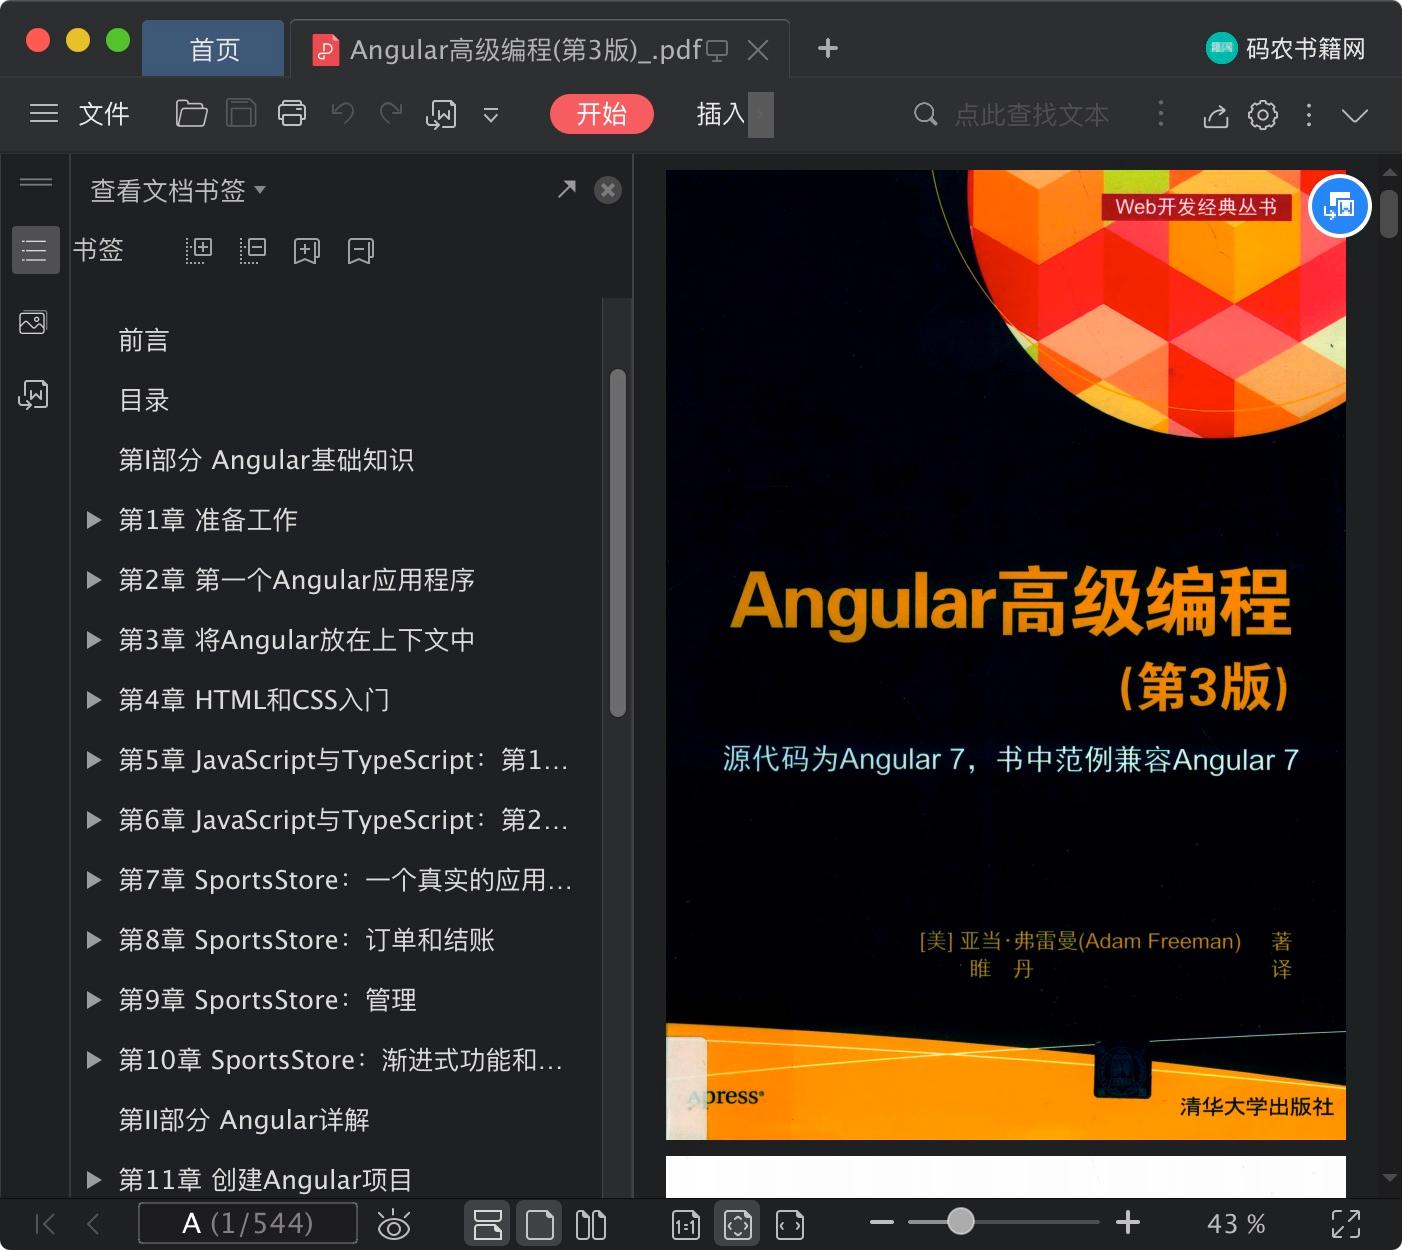This screenshot has width=1402, height=1250.
Task: Click the zoom out minus button
Action: pos(881,1222)
